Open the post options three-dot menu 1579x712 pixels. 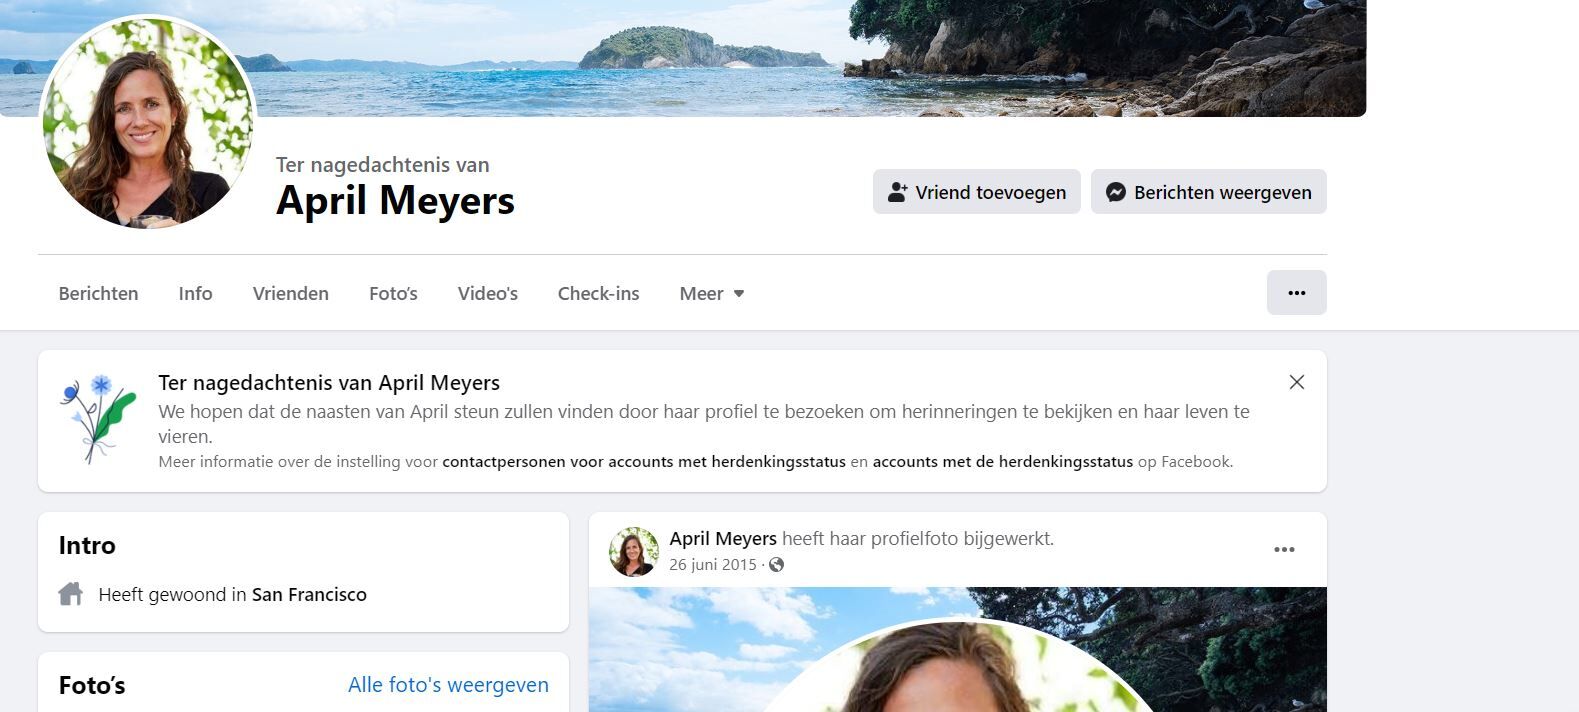tap(1284, 550)
